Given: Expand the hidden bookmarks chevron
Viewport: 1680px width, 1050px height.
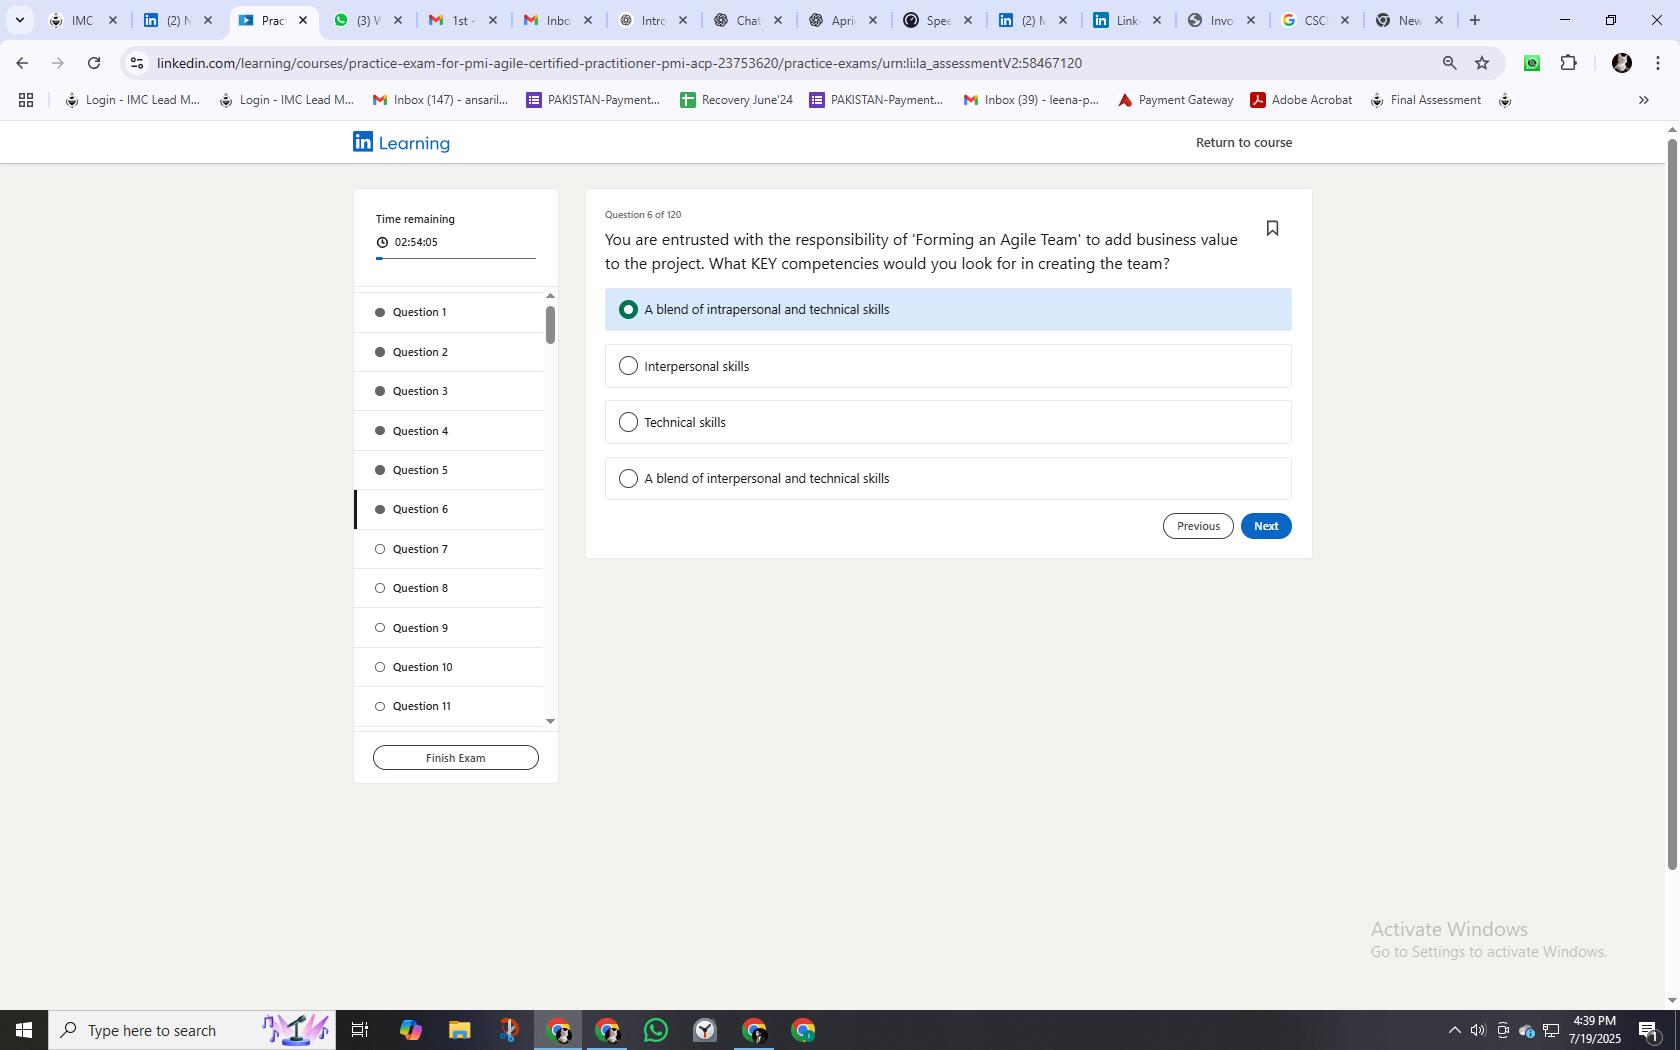Looking at the screenshot, I should pyautogui.click(x=1643, y=100).
